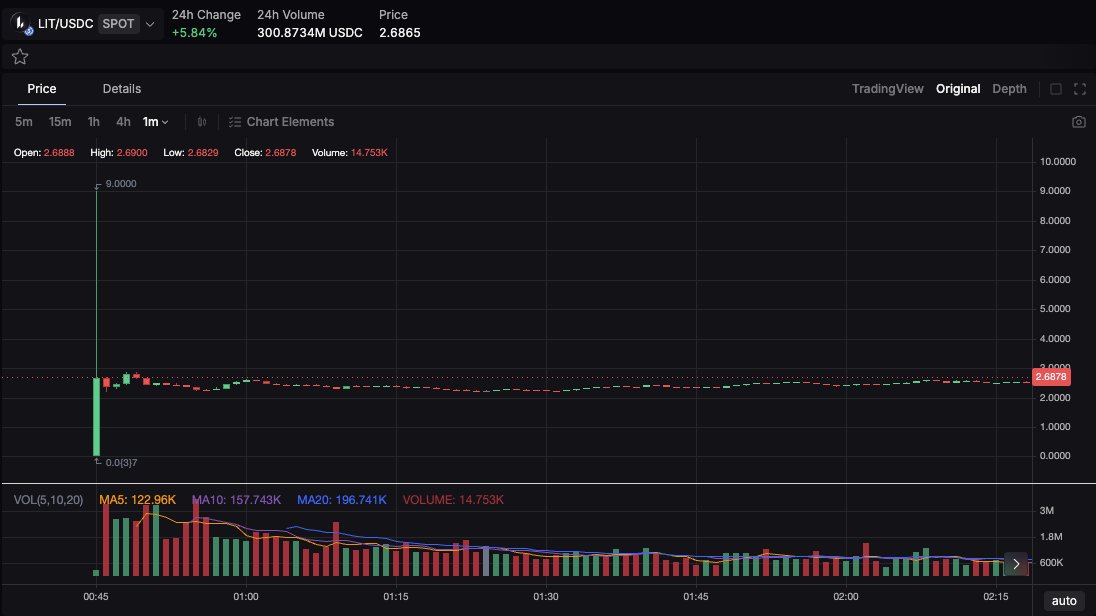Switch to the Details tab
This screenshot has height=616, width=1096.
click(x=122, y=89)
